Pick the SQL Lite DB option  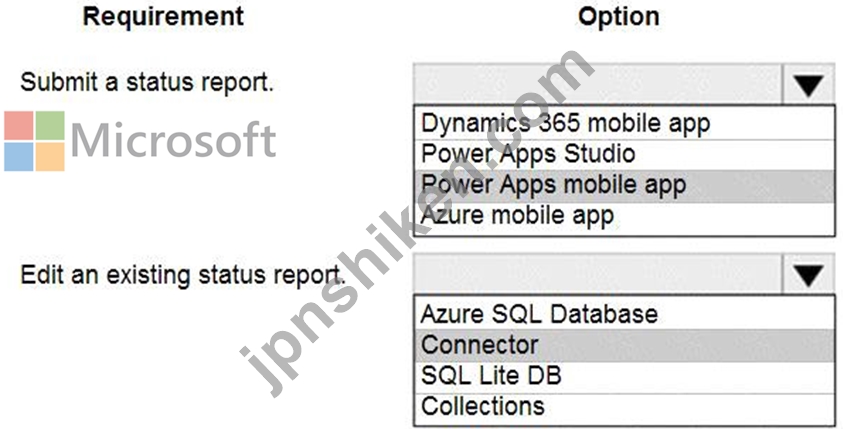click(x=624, y=376)
